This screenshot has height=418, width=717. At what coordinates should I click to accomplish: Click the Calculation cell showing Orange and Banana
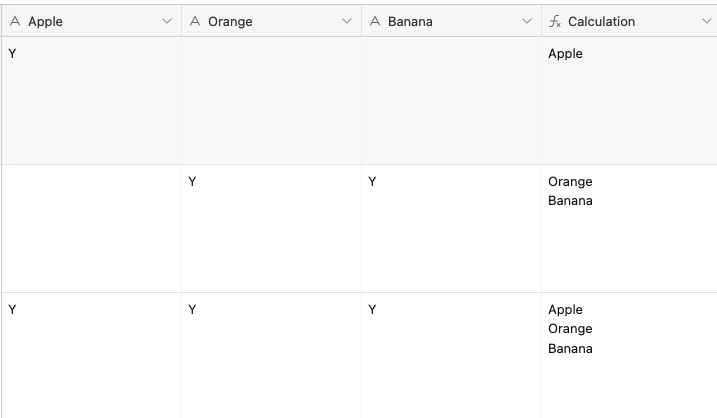[629, 229]
